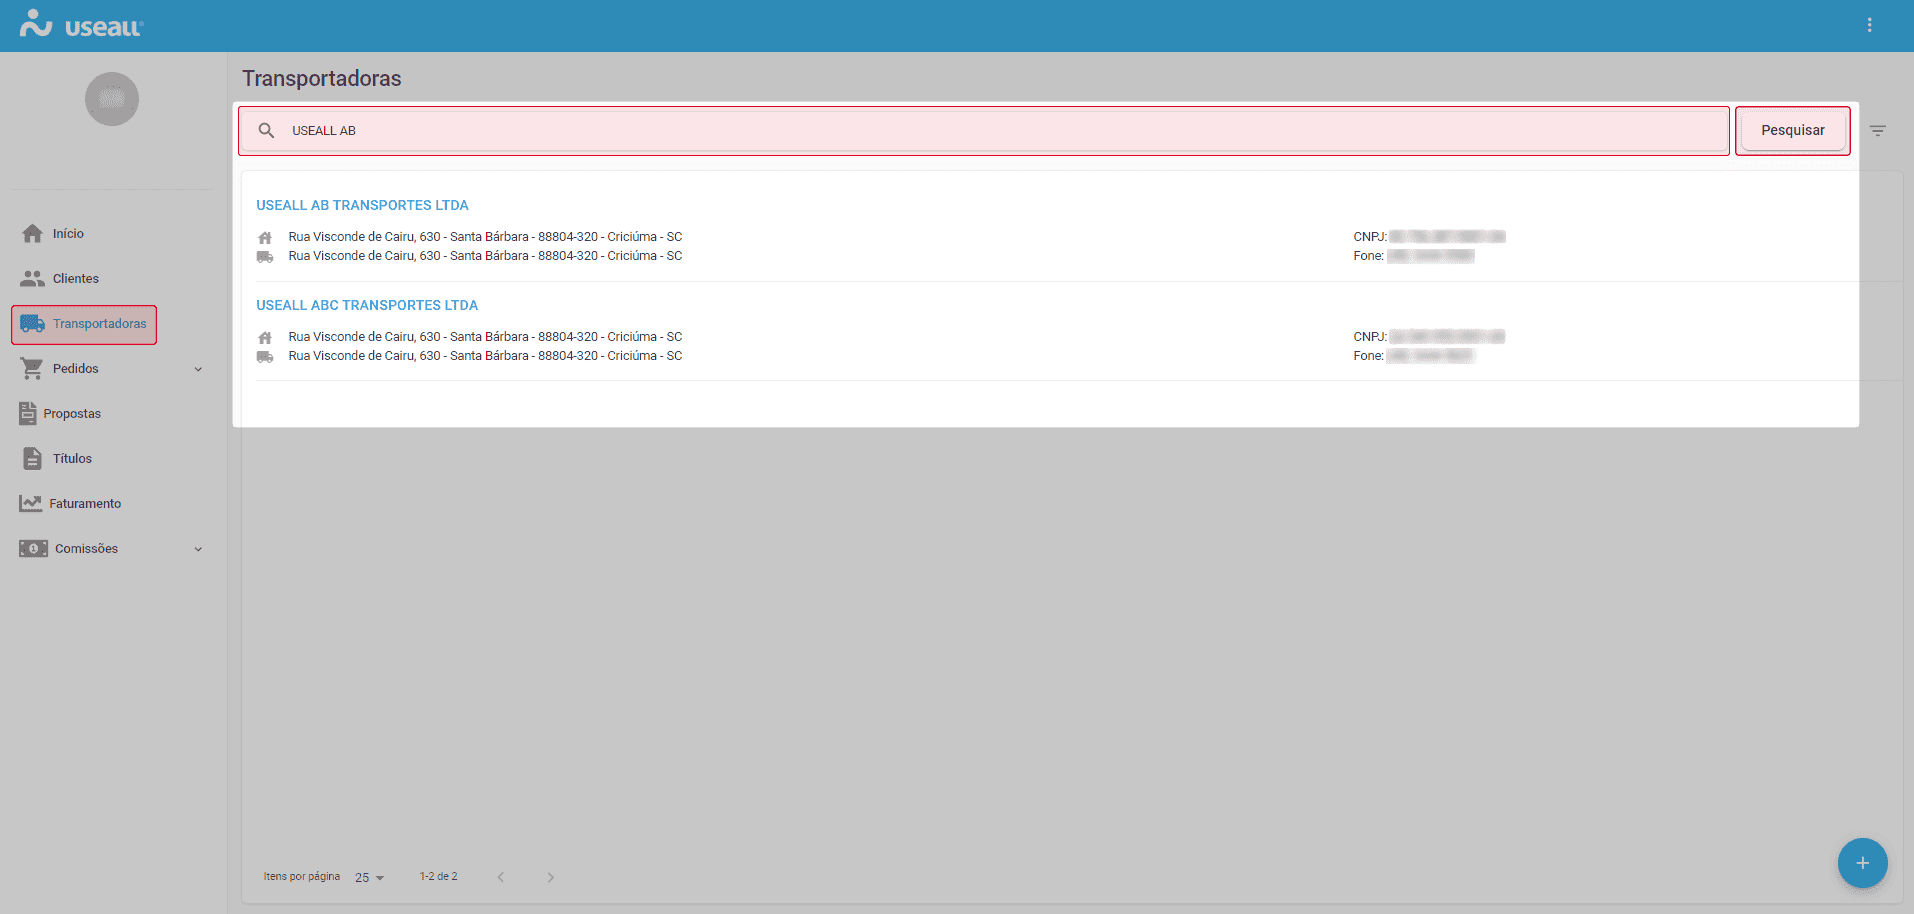Go to the Clientes section

coord(76,278)
